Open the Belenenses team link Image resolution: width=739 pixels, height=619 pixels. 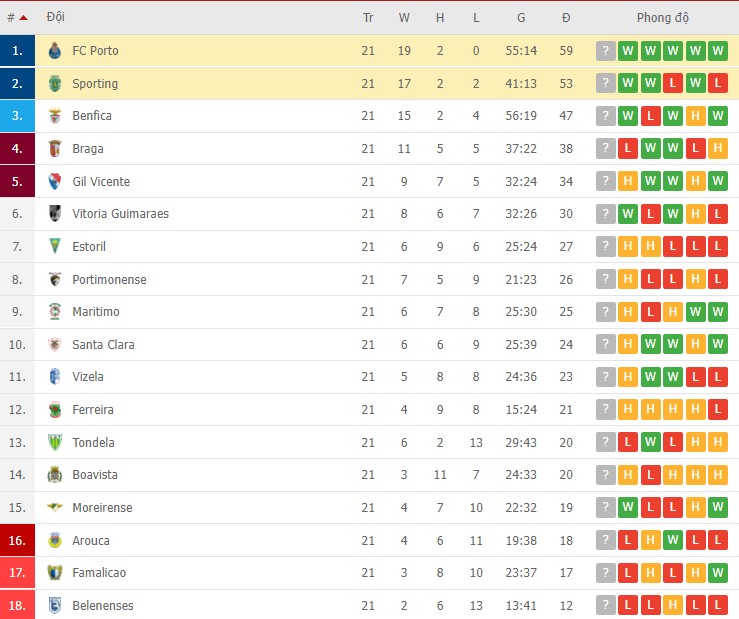102,606
